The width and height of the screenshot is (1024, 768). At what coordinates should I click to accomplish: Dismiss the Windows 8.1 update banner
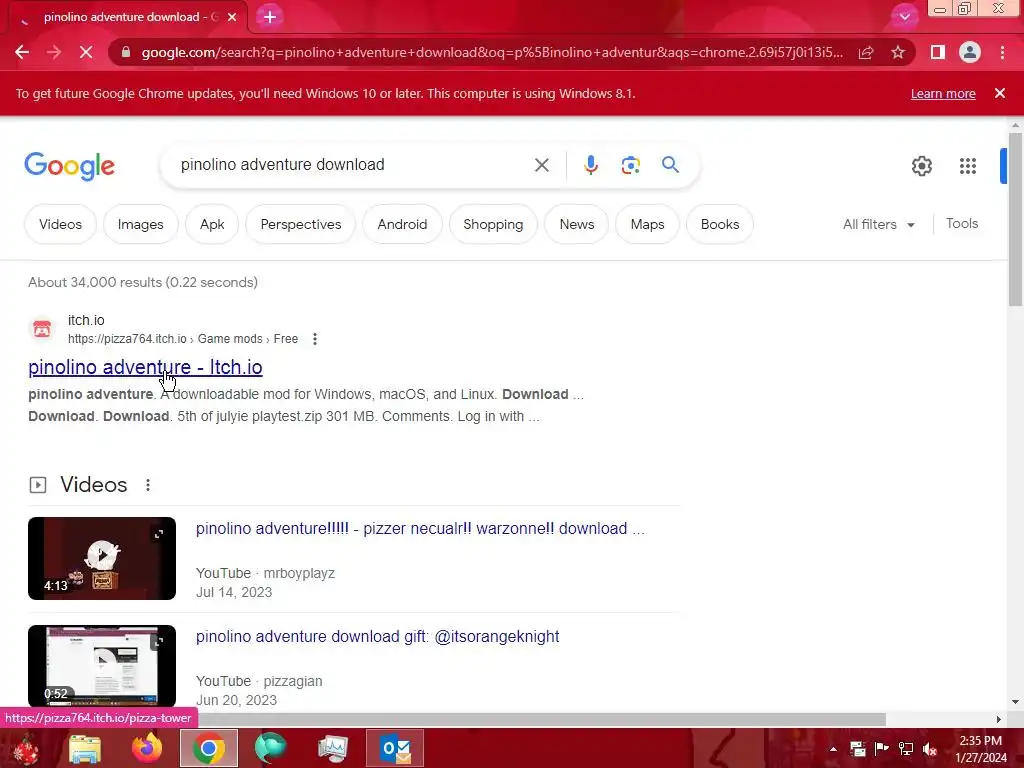point(1000,93)
